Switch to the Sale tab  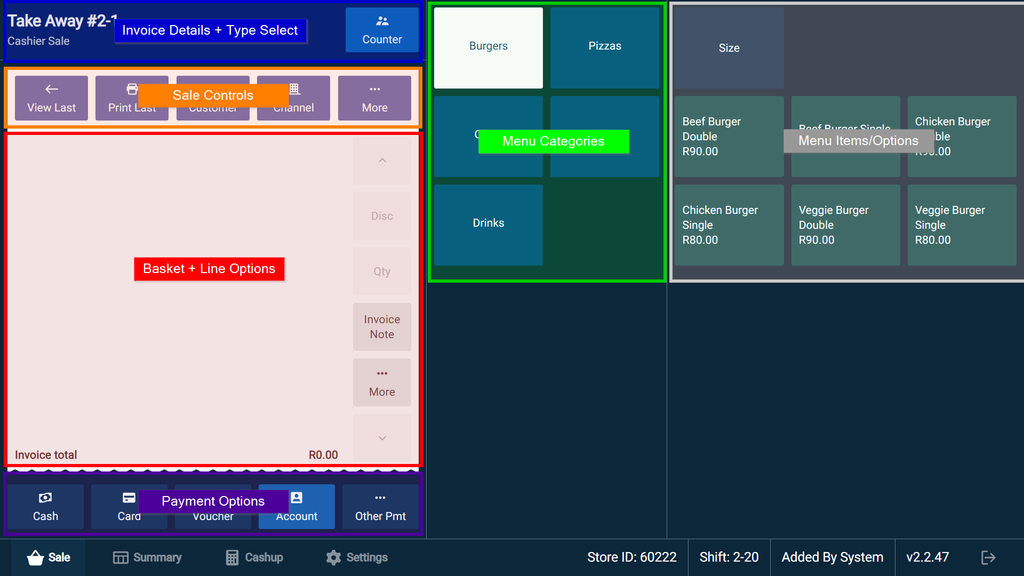point(48,557)
